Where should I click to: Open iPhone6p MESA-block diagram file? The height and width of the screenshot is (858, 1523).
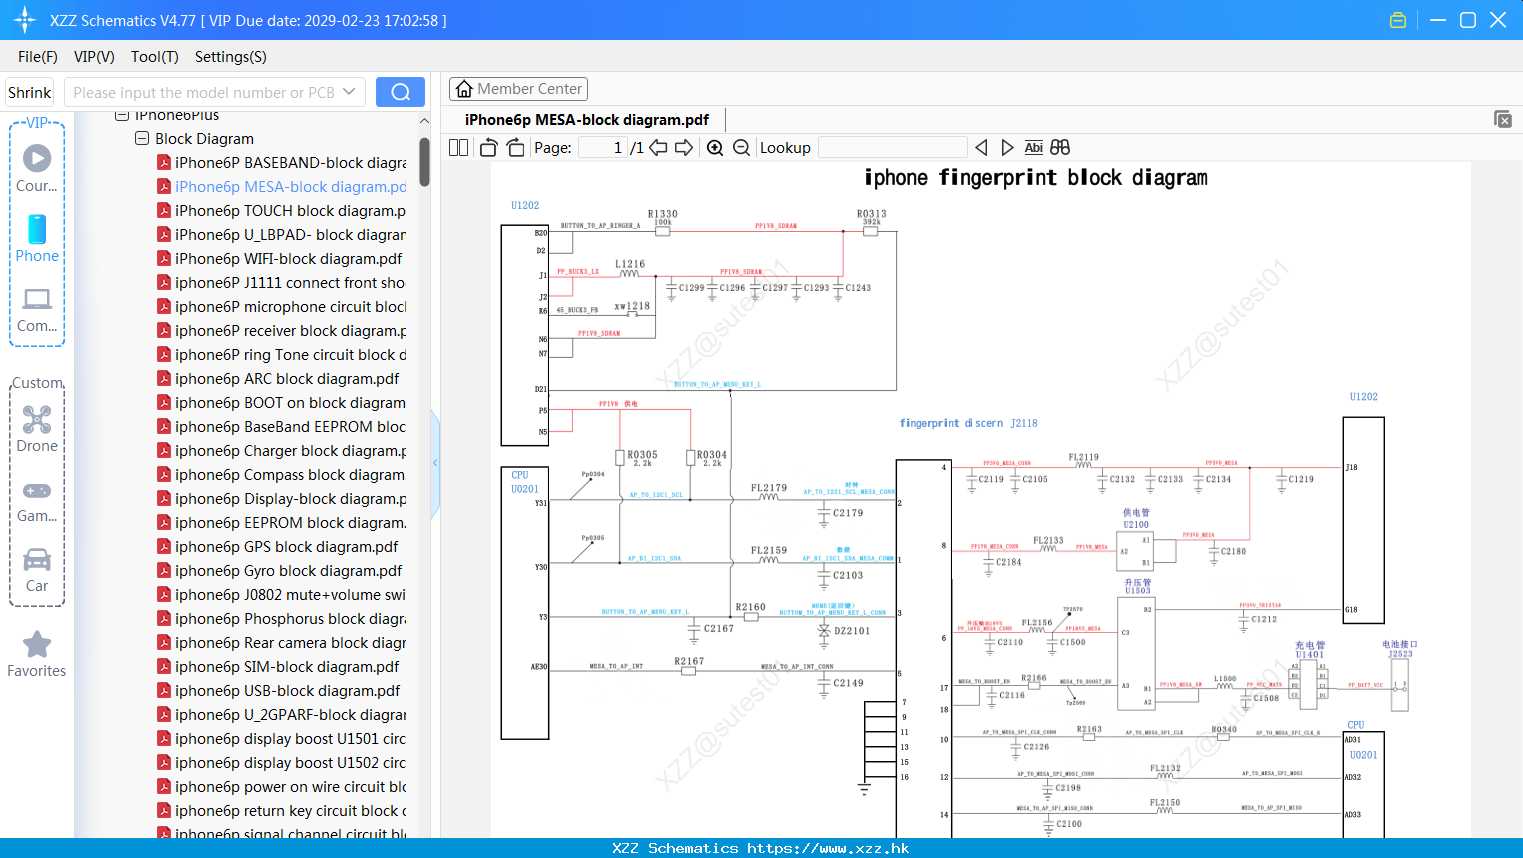click(281, 186)
